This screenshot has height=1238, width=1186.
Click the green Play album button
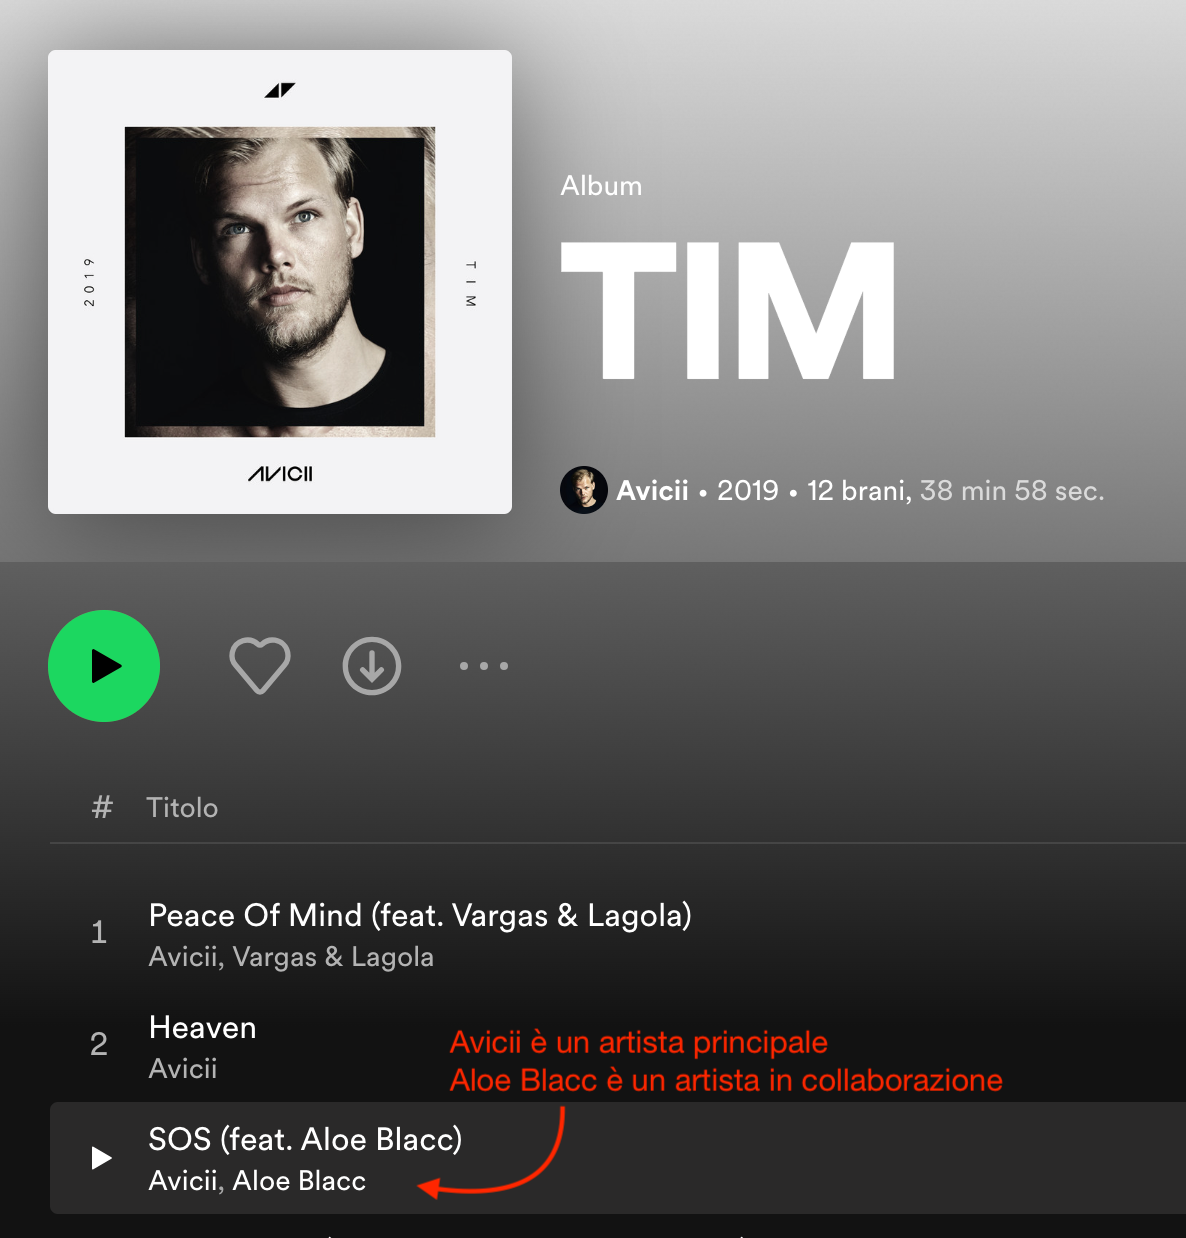pos(104,666)
